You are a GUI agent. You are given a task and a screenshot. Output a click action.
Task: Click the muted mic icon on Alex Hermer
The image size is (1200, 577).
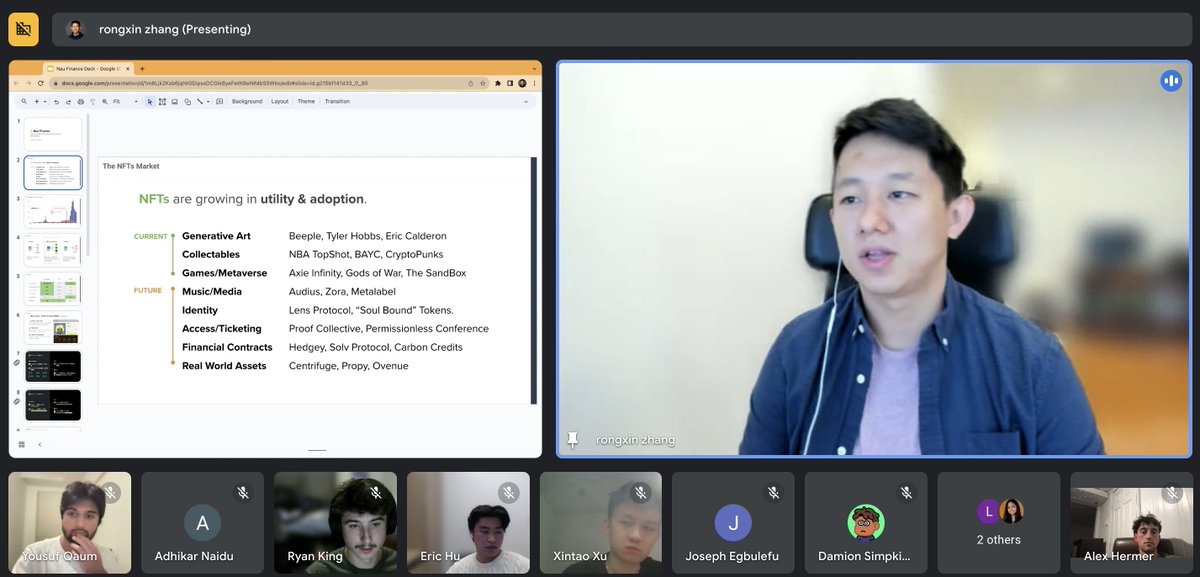coord(1171,492)
